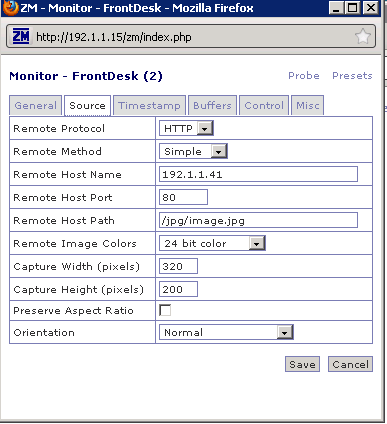This screenshot has width=387, height=424.
Task: Click the Remote Host Name field
Action: (258, 174)
